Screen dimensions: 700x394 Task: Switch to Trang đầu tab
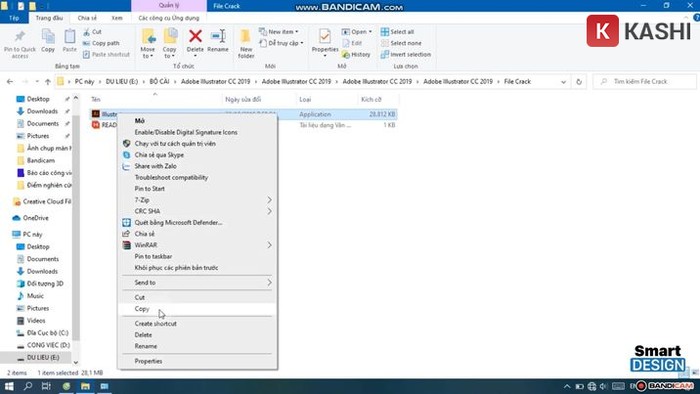tap(49, 18)
